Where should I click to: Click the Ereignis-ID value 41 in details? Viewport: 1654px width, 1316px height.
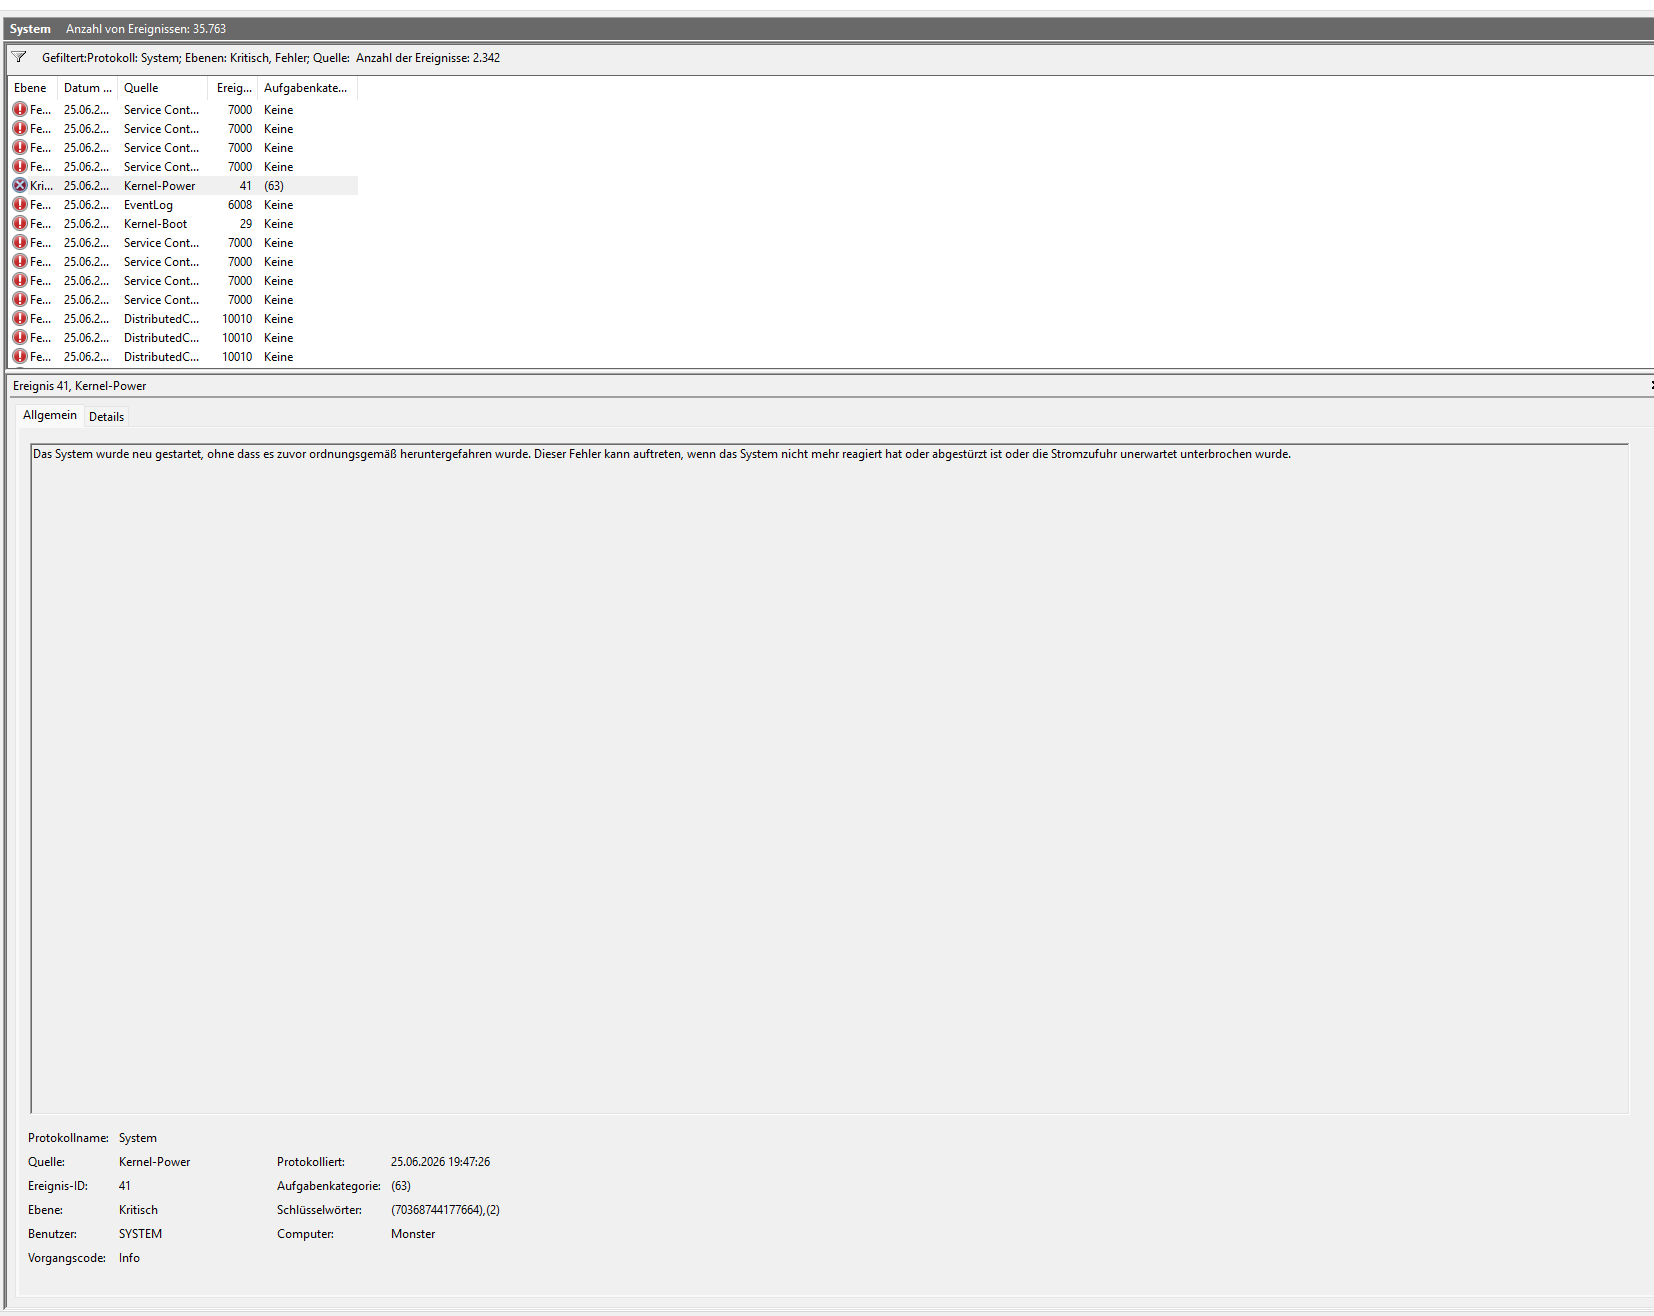[x=125, y=1186]
